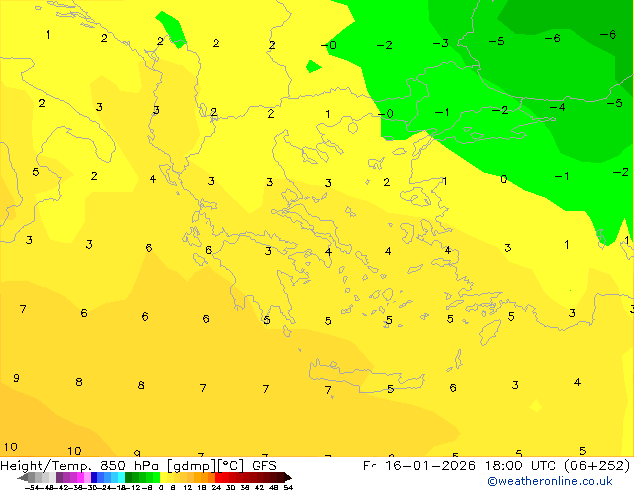This screenshot has height=490, width=634.
Task: Select the yellow swatch above 0 in legend
Action: [163, 477]
